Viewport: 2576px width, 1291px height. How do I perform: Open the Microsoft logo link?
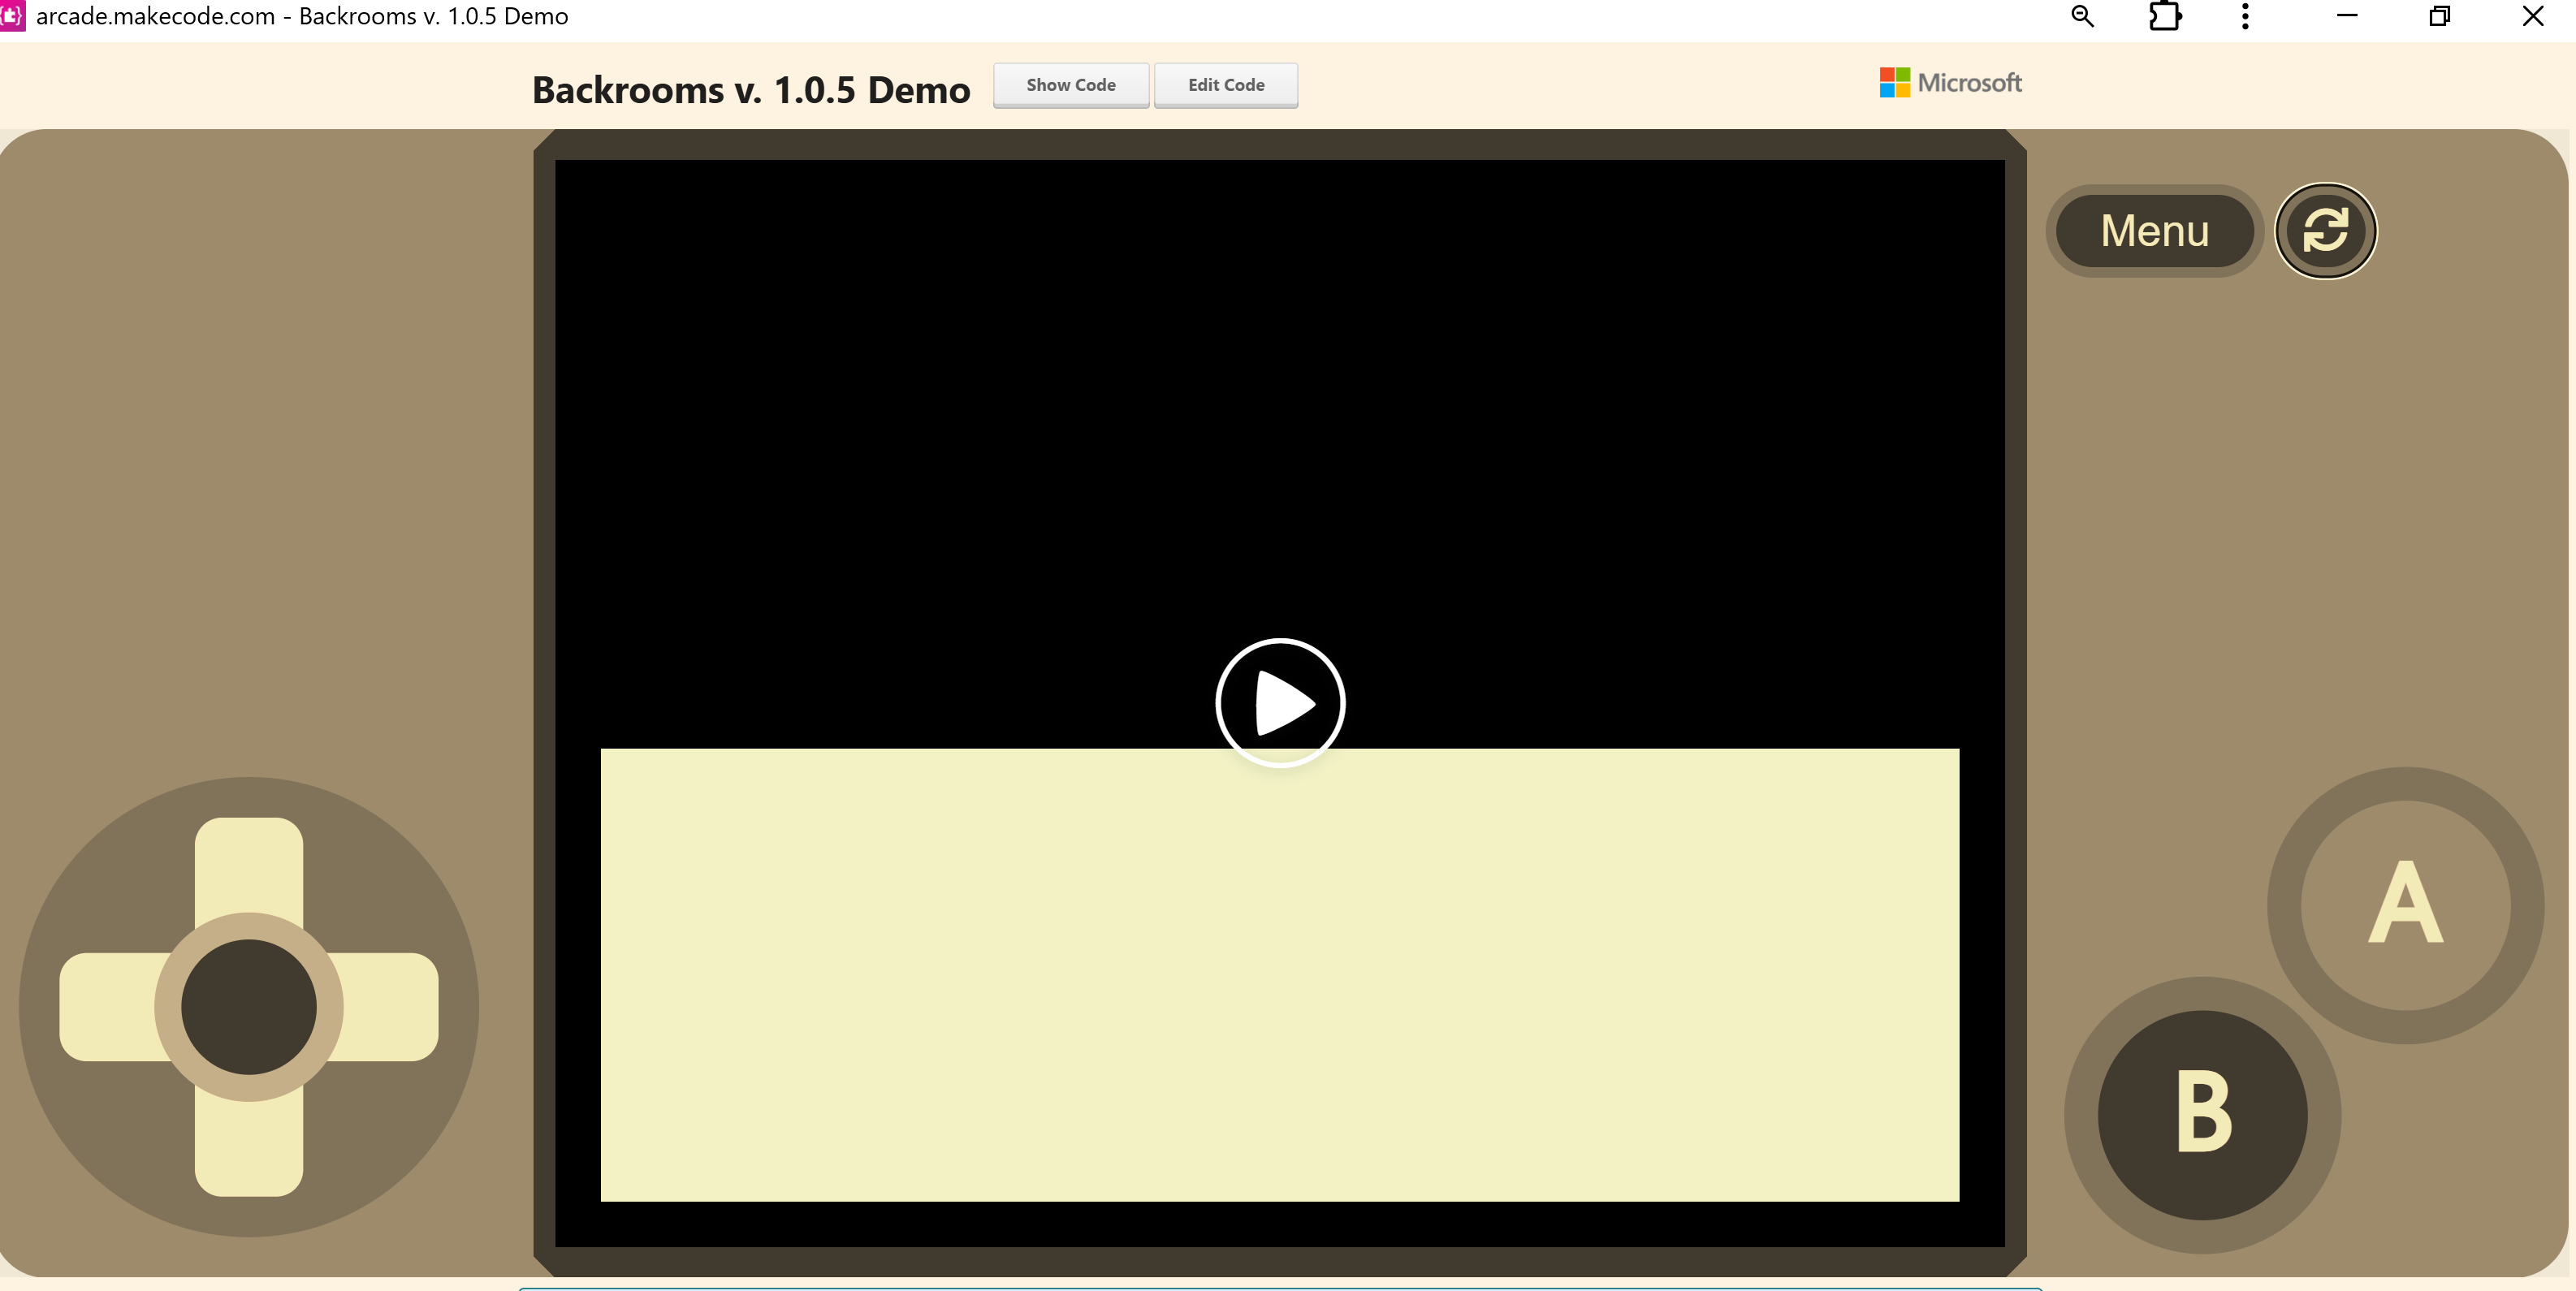[x=1950, y=83]
